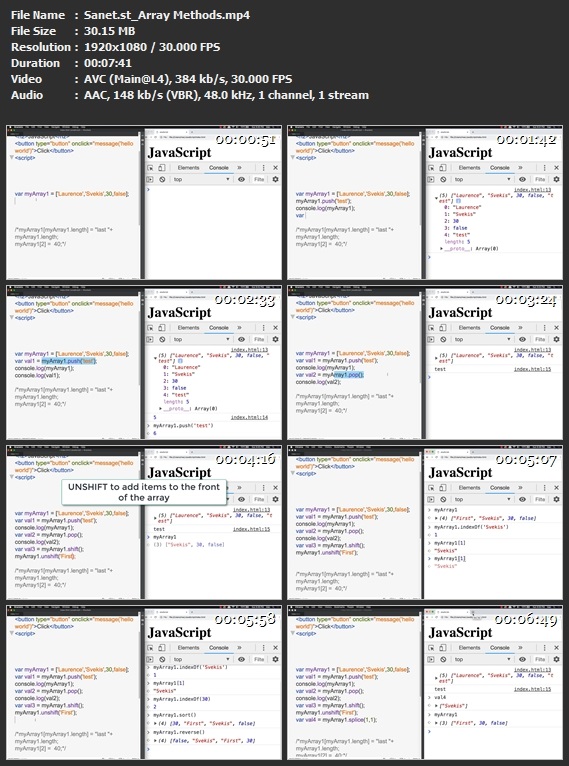Image resolution: width=569 pixels, height=766 pixels.
Task: Toggle the eye icon in the 00:06:49 frame
Action: [522, 660]
